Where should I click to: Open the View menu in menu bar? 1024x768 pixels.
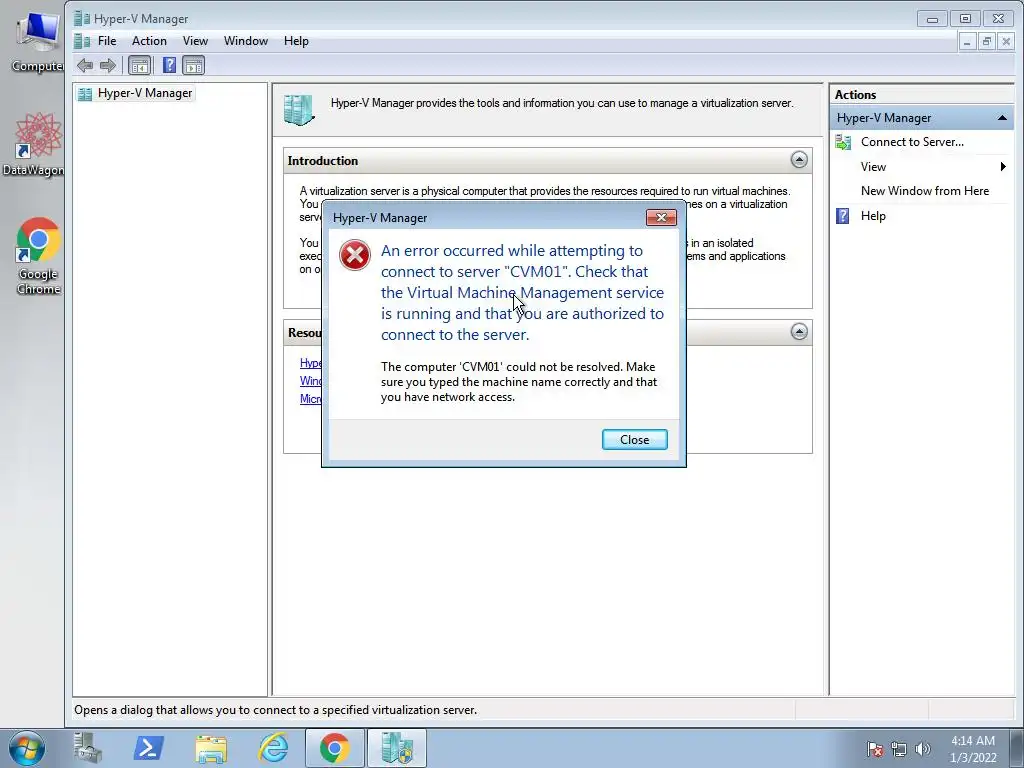[195, 40]
